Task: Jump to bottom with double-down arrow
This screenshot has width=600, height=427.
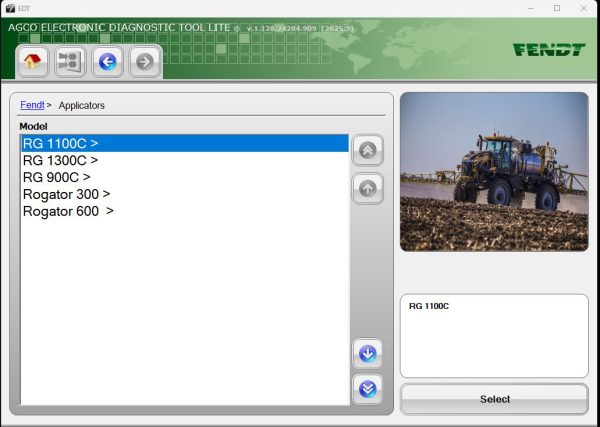Action: tap(368, 389)
